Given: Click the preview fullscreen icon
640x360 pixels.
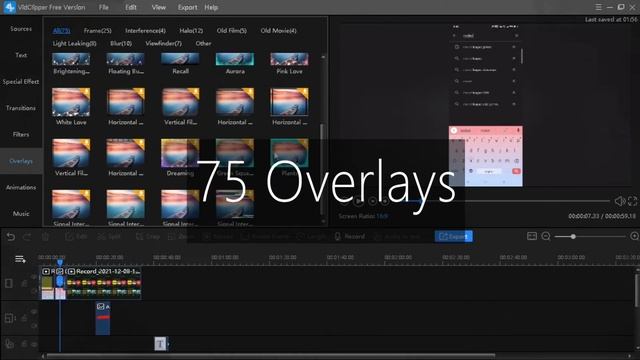Looking at the screenshot, I should point(632,201).
